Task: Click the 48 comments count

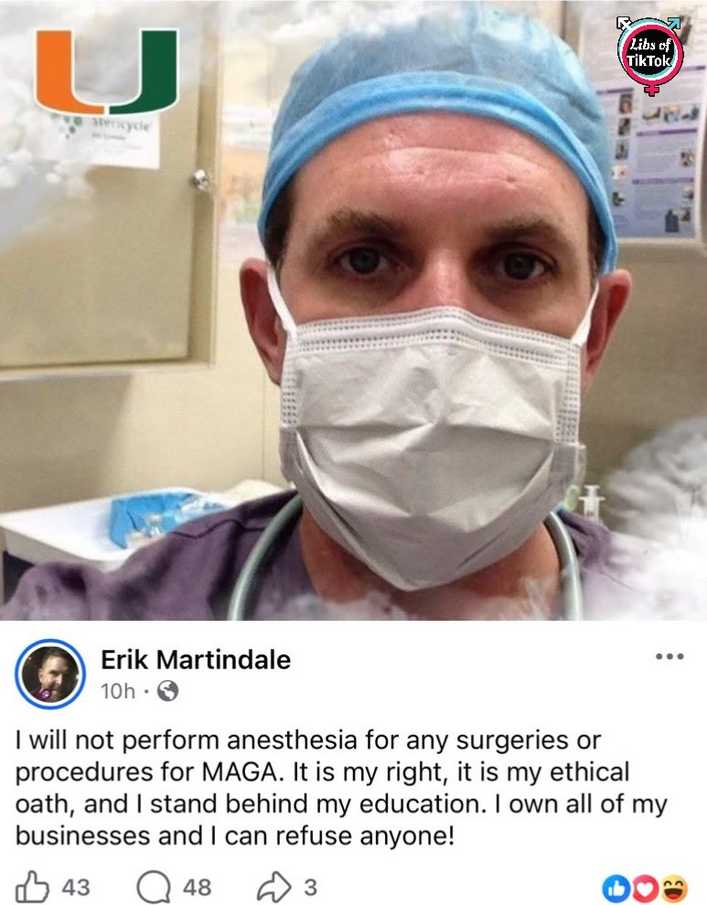Action: [197, 887]
